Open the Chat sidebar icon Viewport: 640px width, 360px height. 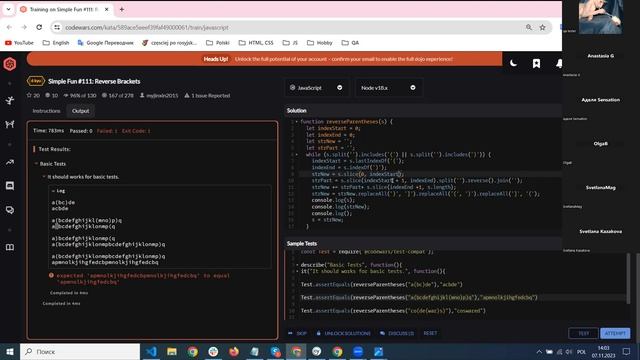pyautogui.click(x=10, y=186)
